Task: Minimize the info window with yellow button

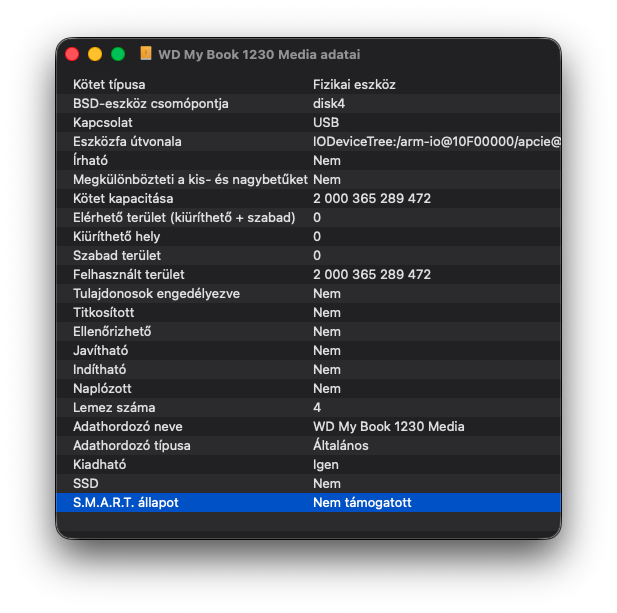Action: pyautogui.click(x=95, y=54)
